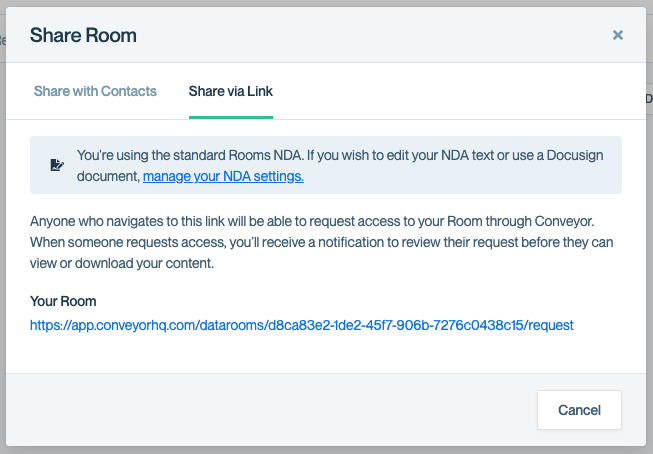Click the blank tab strip right of Share via Link
653x454 pixels.
pos(458,91)
